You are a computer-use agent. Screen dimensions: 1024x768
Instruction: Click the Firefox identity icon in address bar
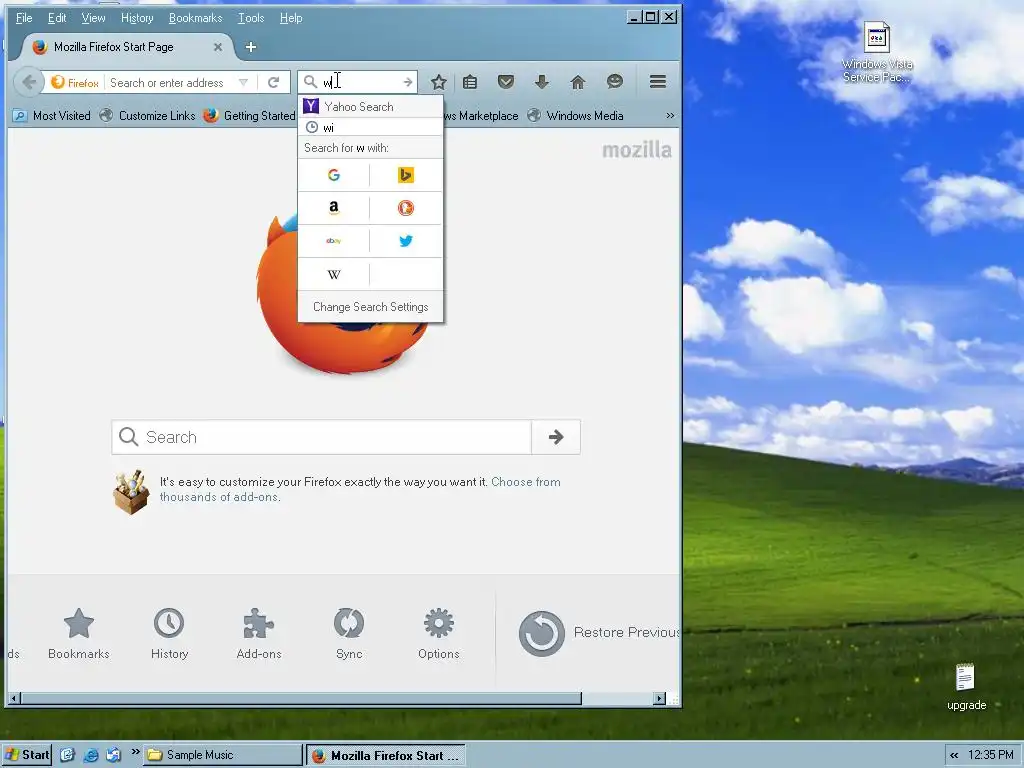[75, 83]
